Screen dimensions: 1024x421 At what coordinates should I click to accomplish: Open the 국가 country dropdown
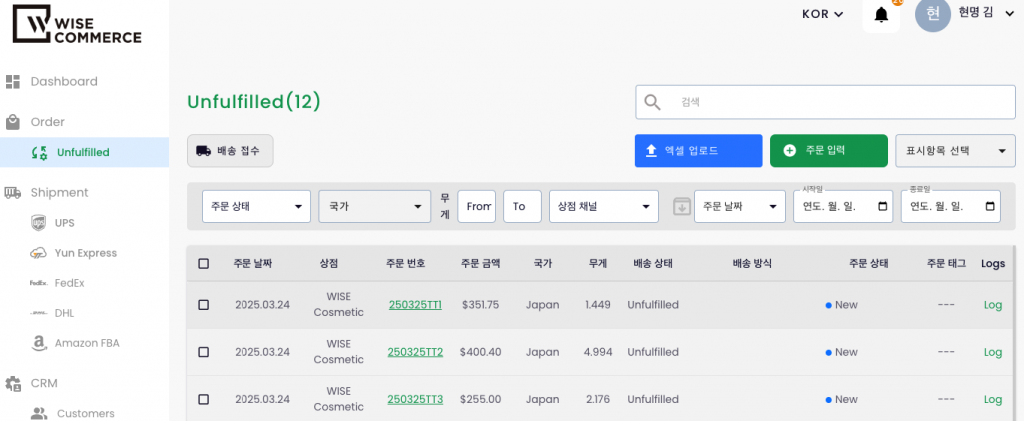374,207
